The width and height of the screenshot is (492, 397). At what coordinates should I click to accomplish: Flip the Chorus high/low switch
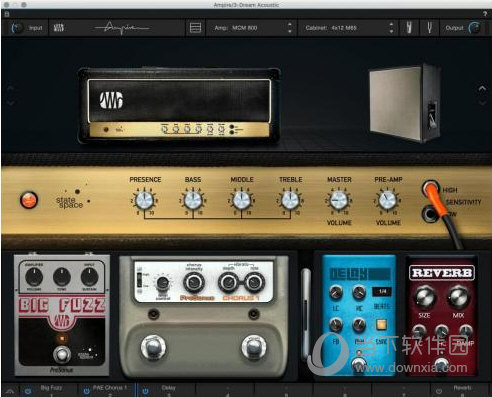point(139,280)
